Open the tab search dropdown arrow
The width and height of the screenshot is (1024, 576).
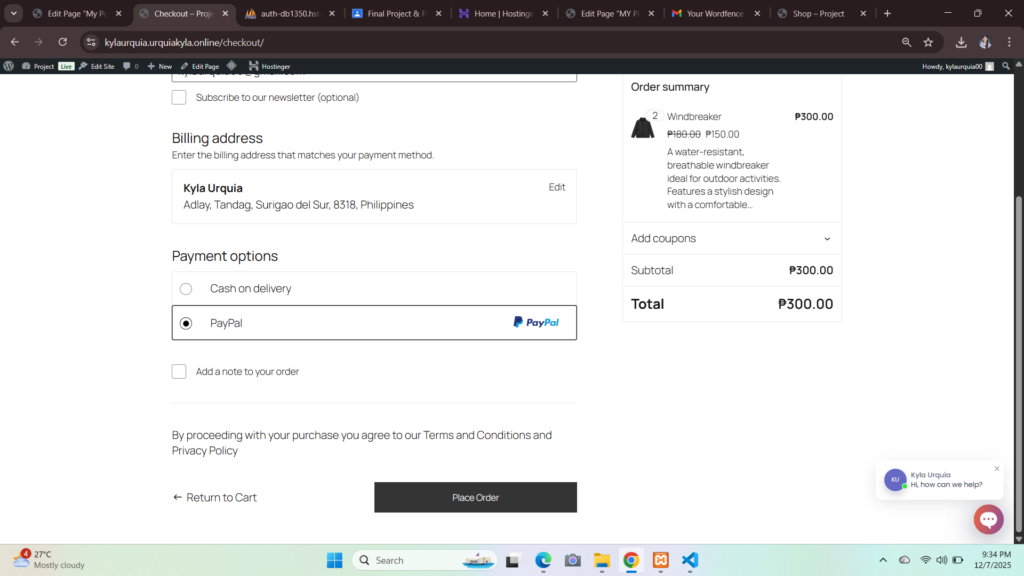(x=14, y=14)
